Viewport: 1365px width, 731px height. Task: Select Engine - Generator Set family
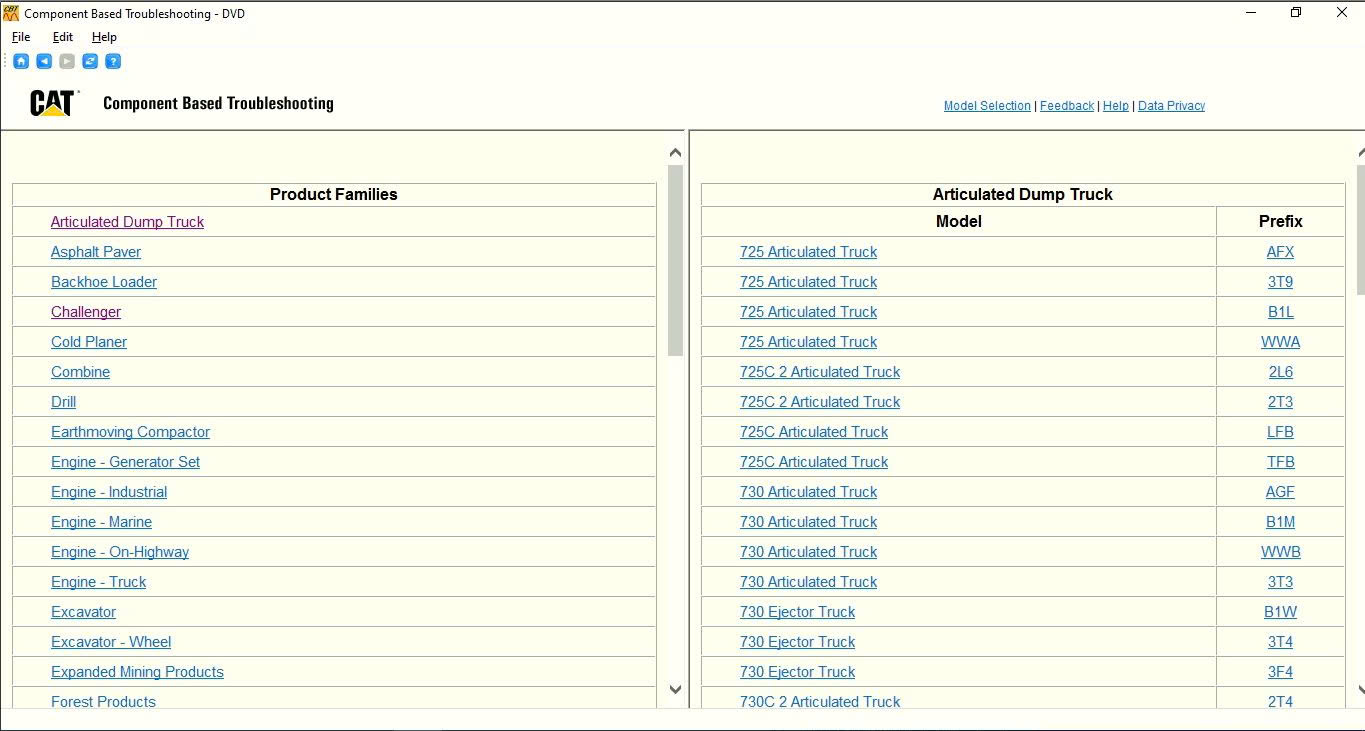(x=125, y=462)
